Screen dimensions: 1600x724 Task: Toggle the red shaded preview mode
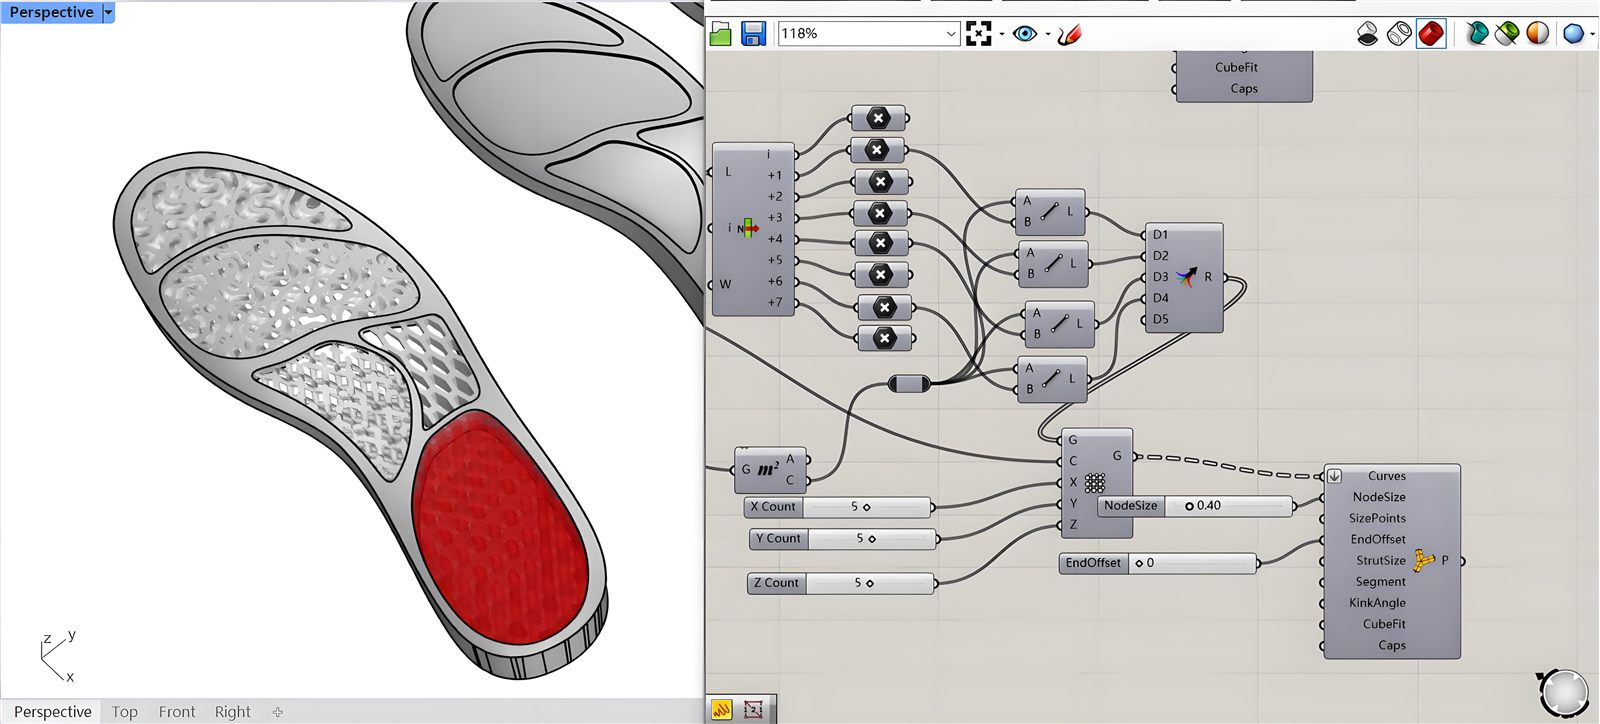(x=1431, y=34)
